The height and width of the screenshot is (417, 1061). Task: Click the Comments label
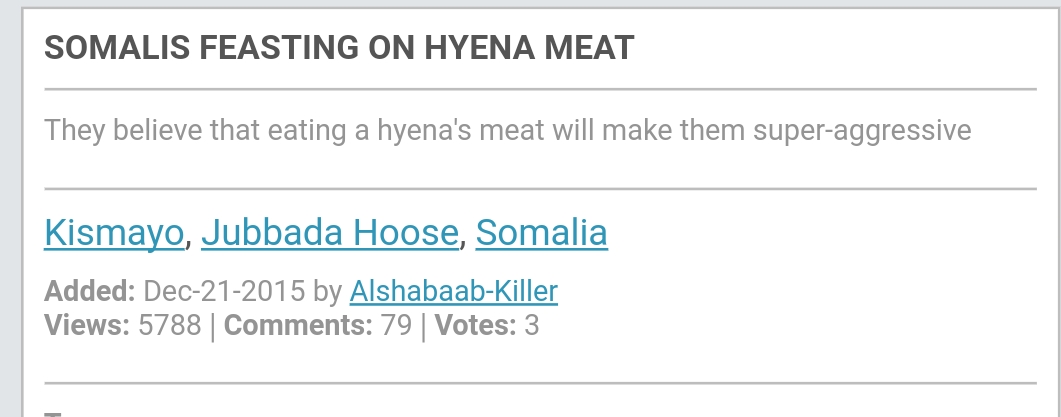(298, 325)
